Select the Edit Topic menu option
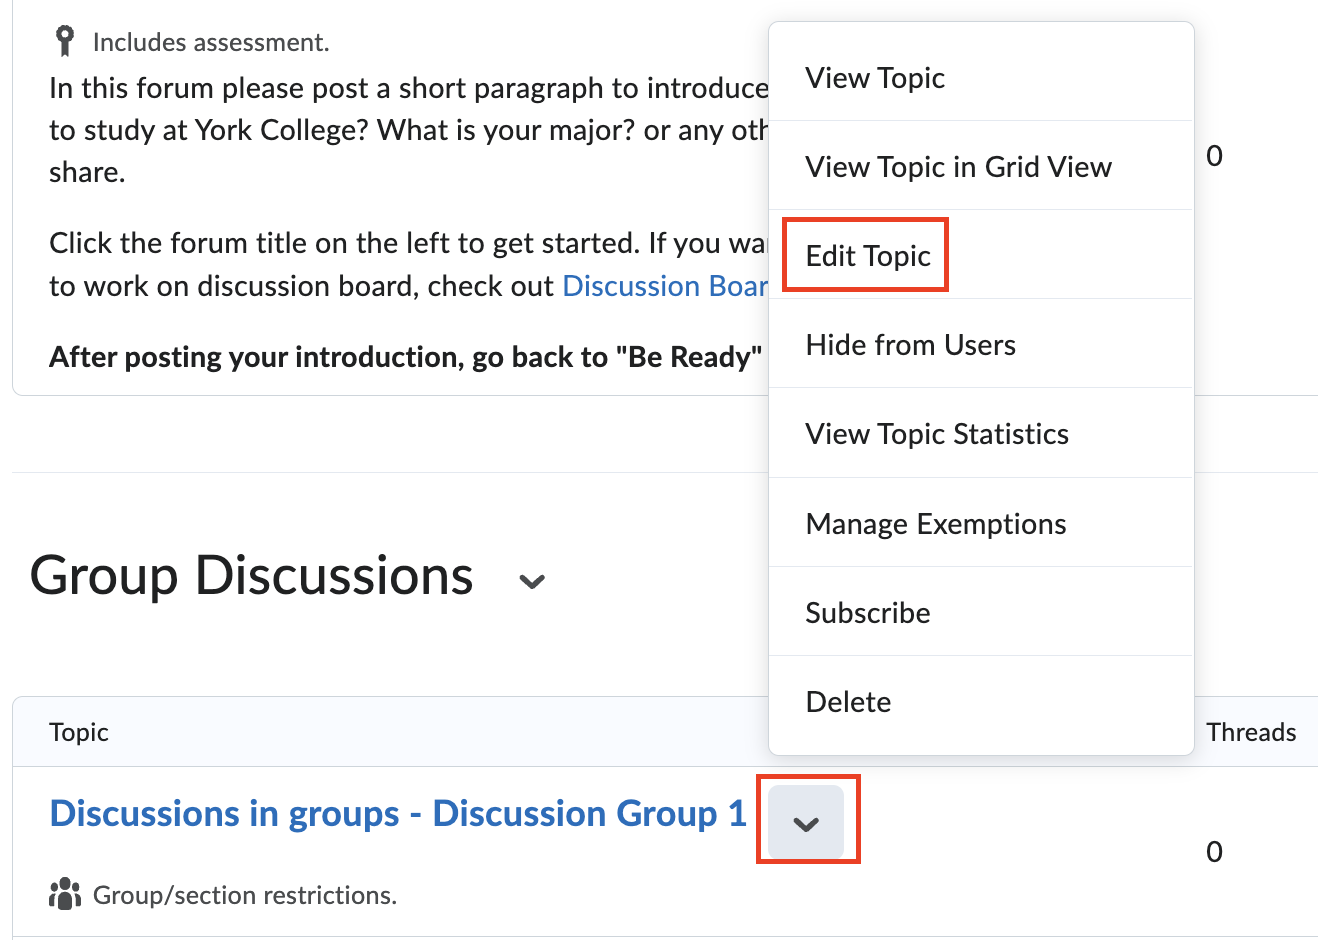This screenshot has height=940, width=1318. click(x=867, y=256)
